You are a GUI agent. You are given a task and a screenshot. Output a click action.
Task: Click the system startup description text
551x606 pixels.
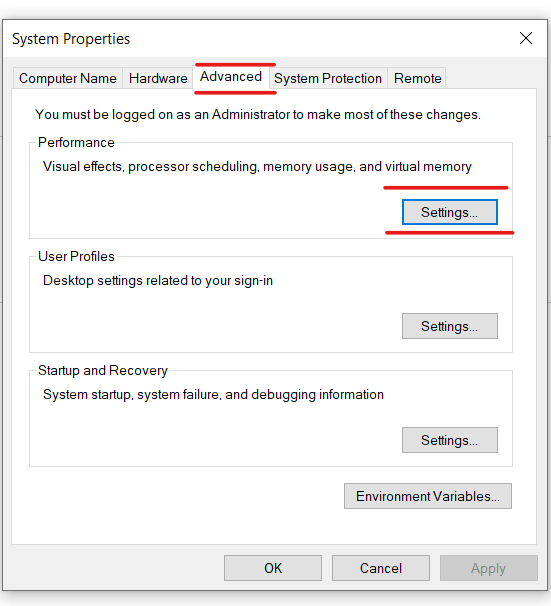click(213, 395)
